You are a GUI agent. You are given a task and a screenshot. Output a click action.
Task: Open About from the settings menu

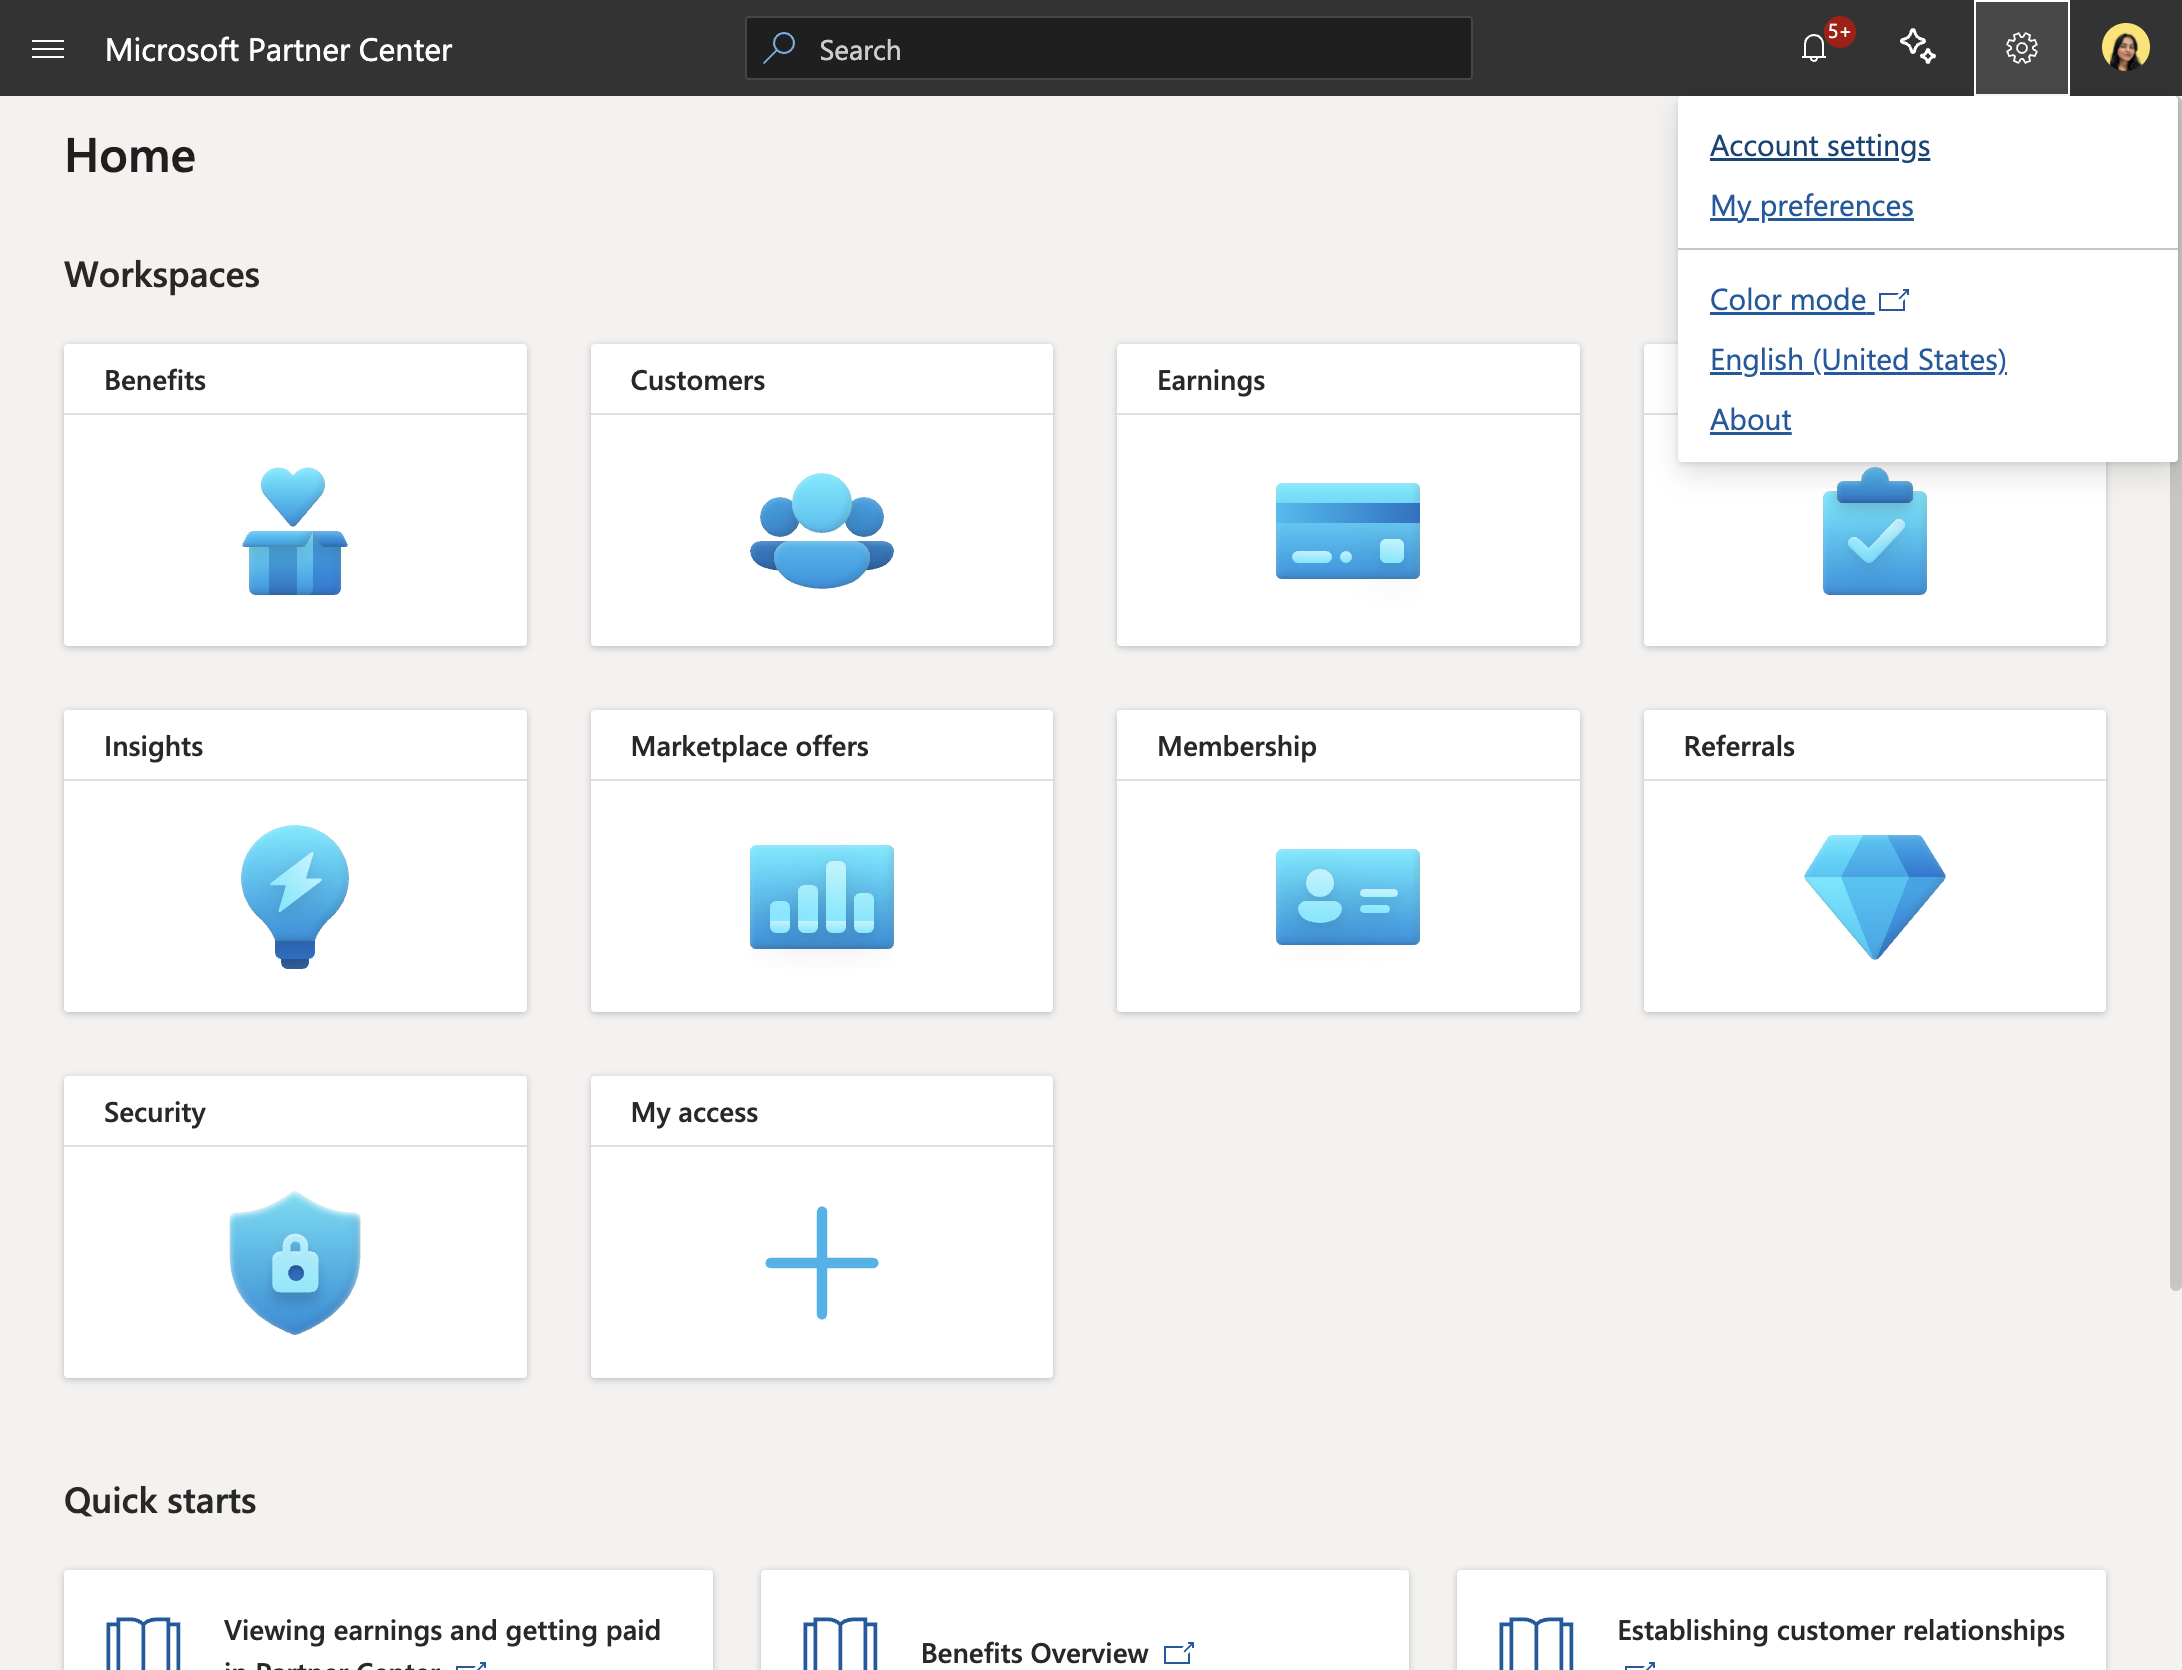[x=1750, y=420]
